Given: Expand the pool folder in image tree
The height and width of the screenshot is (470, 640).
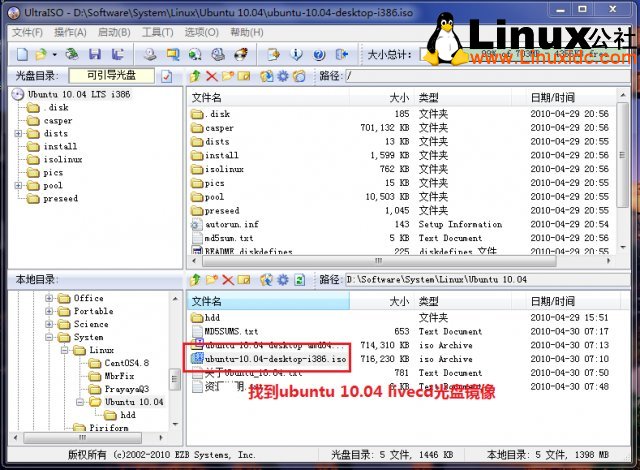Looking at the screenshot, I should (18, 186).
